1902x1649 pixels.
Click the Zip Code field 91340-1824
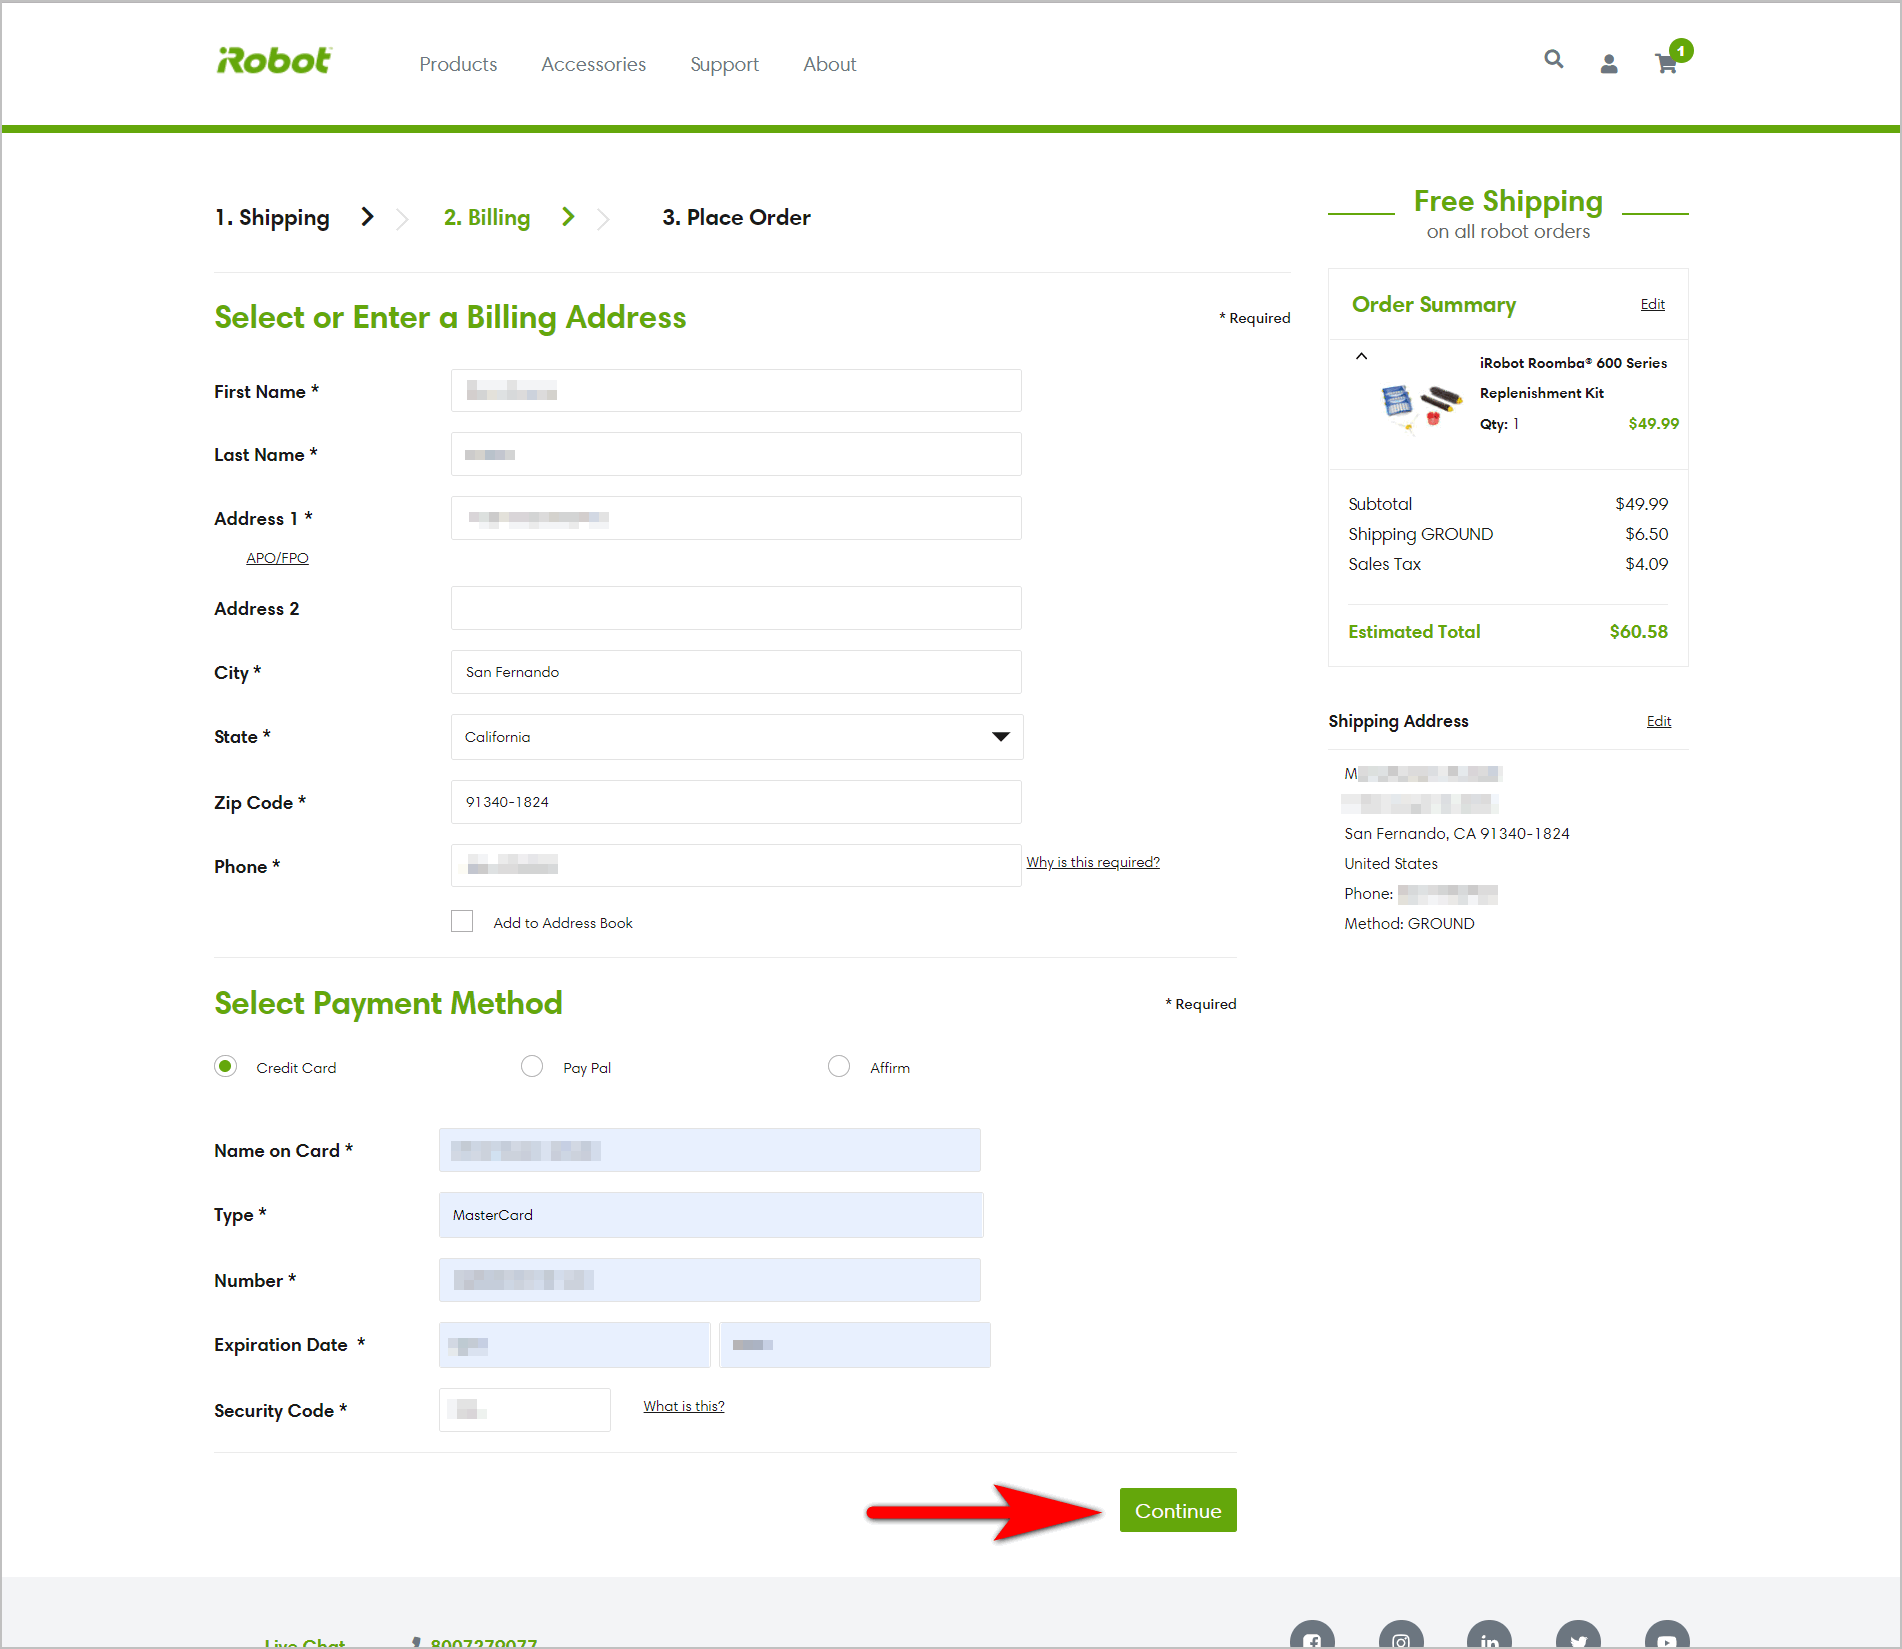737,802
